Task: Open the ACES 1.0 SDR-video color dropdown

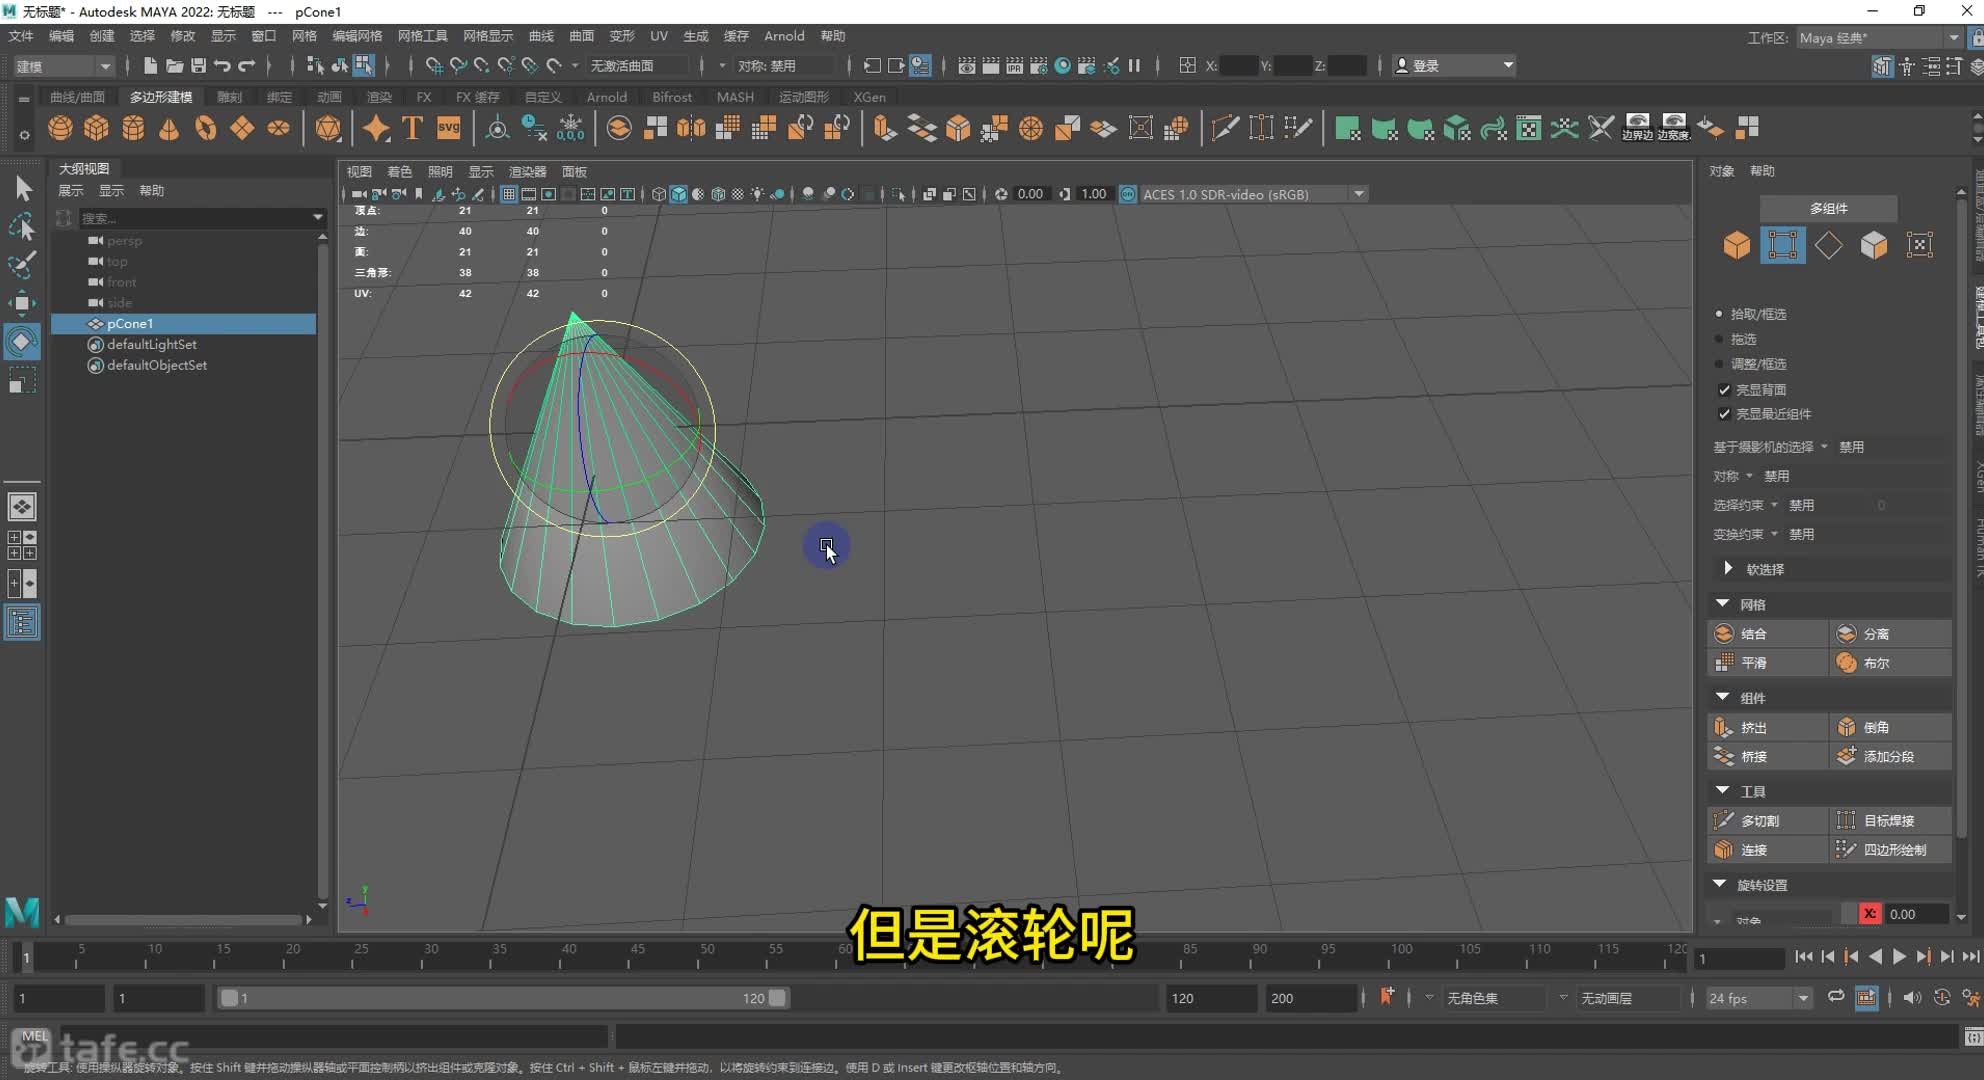Action: pyautogui.click(x=1253, y=194)
